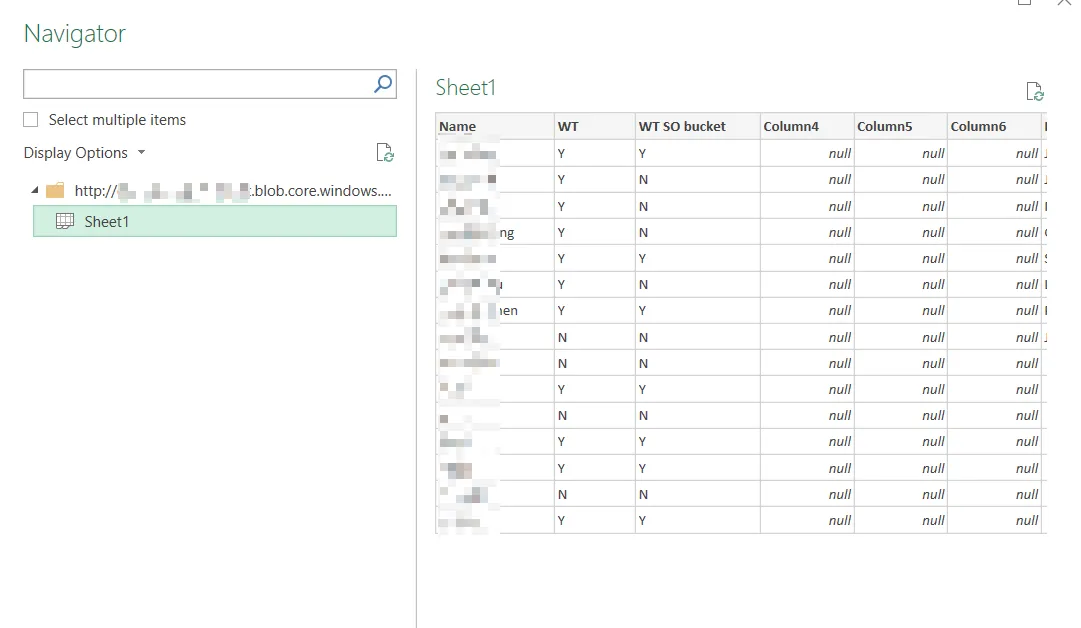Click the Select multiple items label
The image size is (1081, 628).
pyautogui.click(x=117, y=120)
